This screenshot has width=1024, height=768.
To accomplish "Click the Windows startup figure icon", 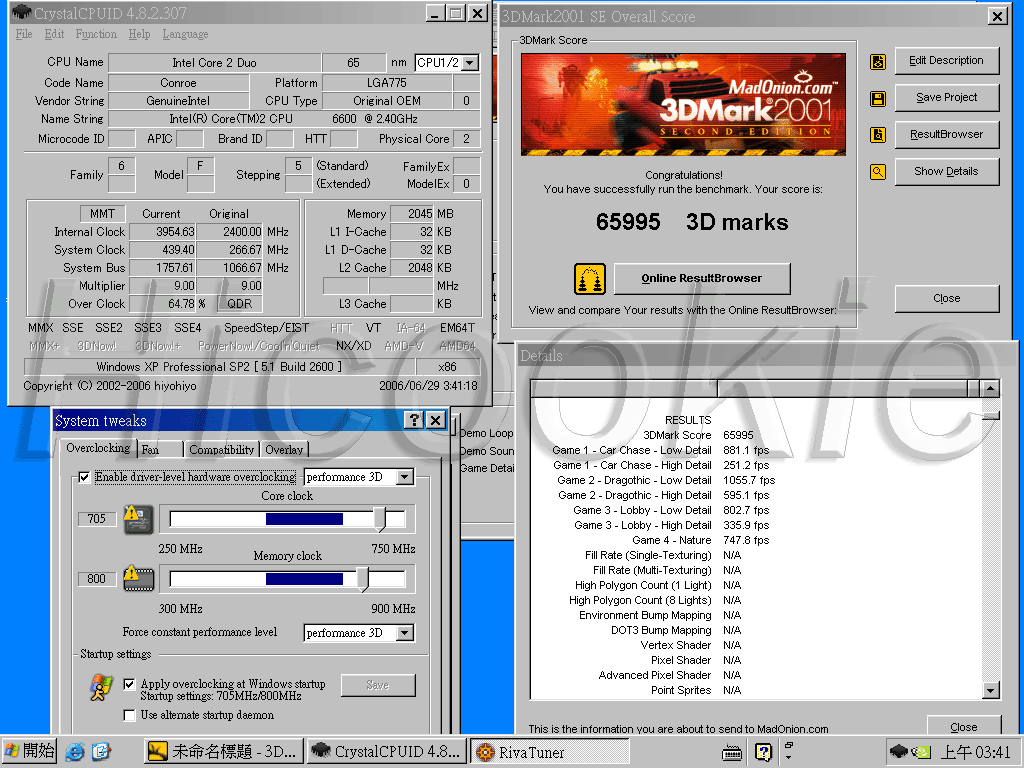I will pos(101,688).
